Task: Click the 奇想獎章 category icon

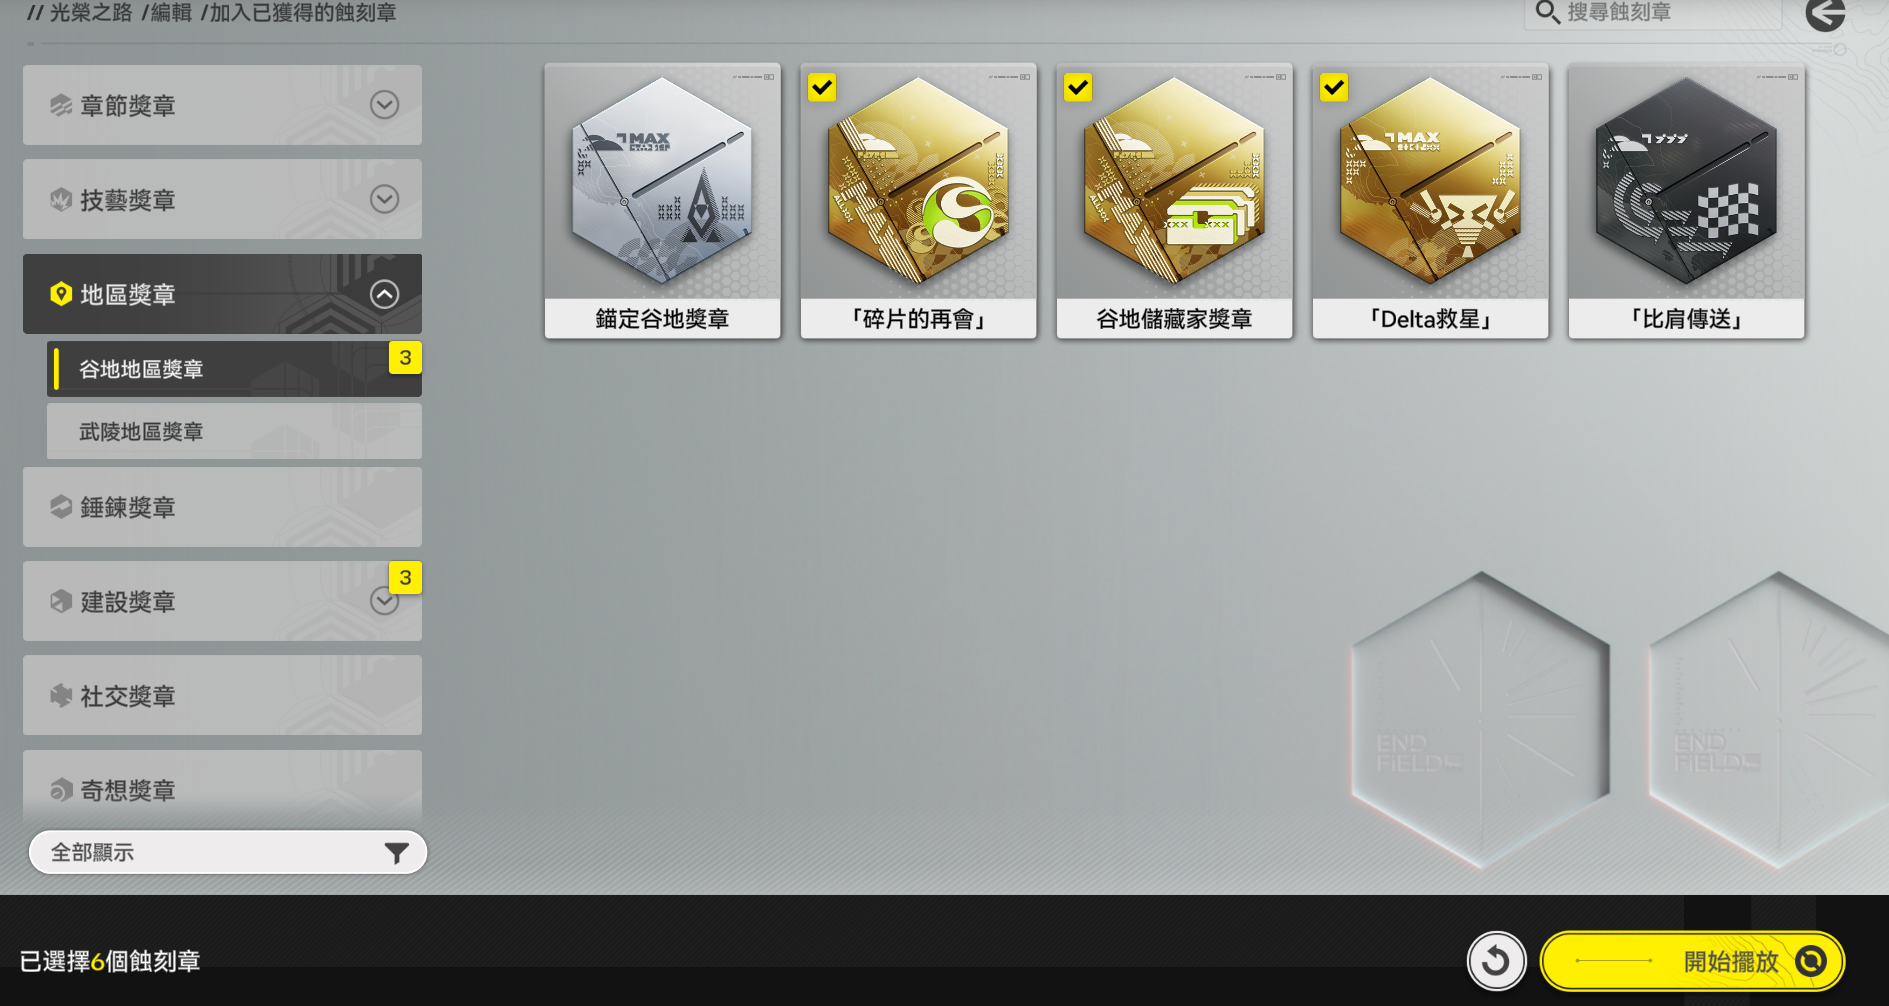Action: (61, 790)
